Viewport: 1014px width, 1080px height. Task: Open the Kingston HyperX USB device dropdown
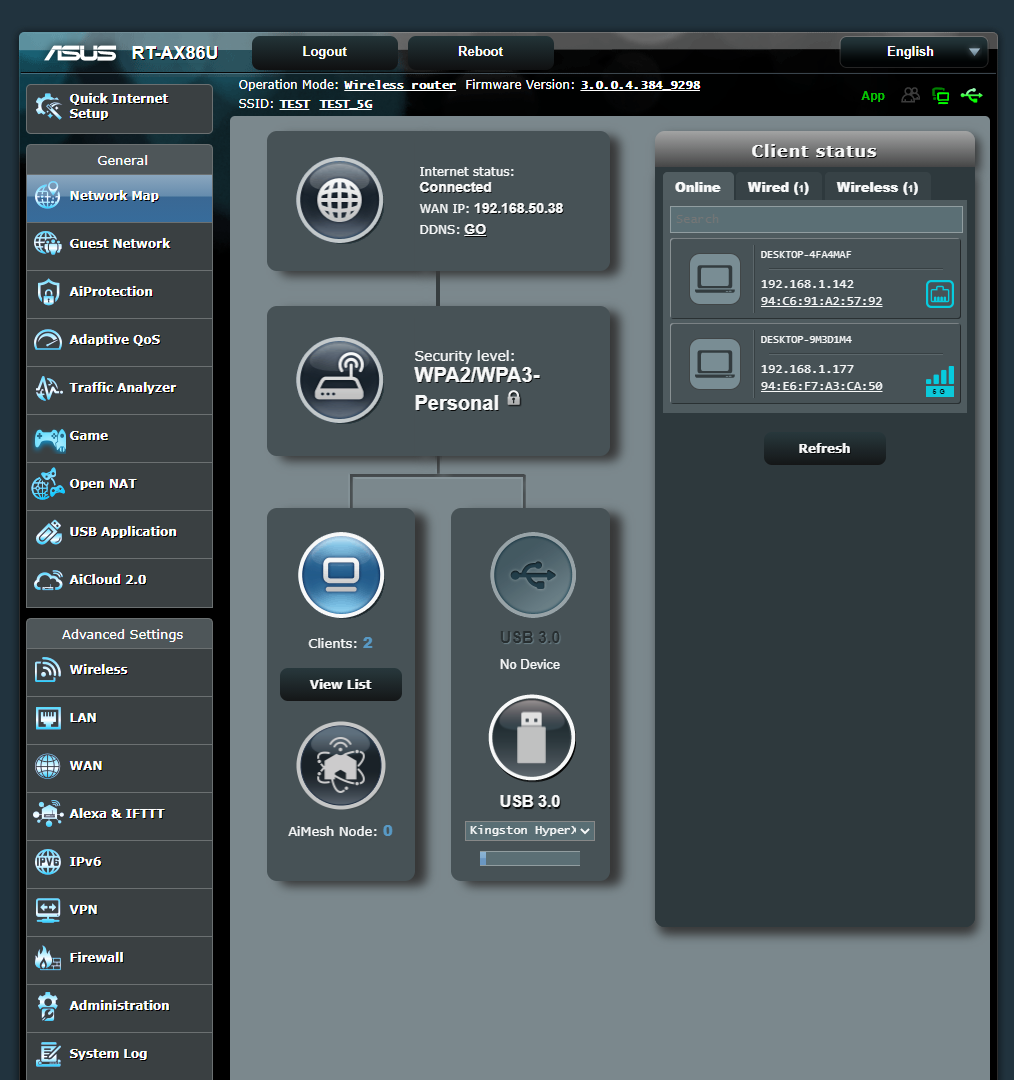click(529, 831)
